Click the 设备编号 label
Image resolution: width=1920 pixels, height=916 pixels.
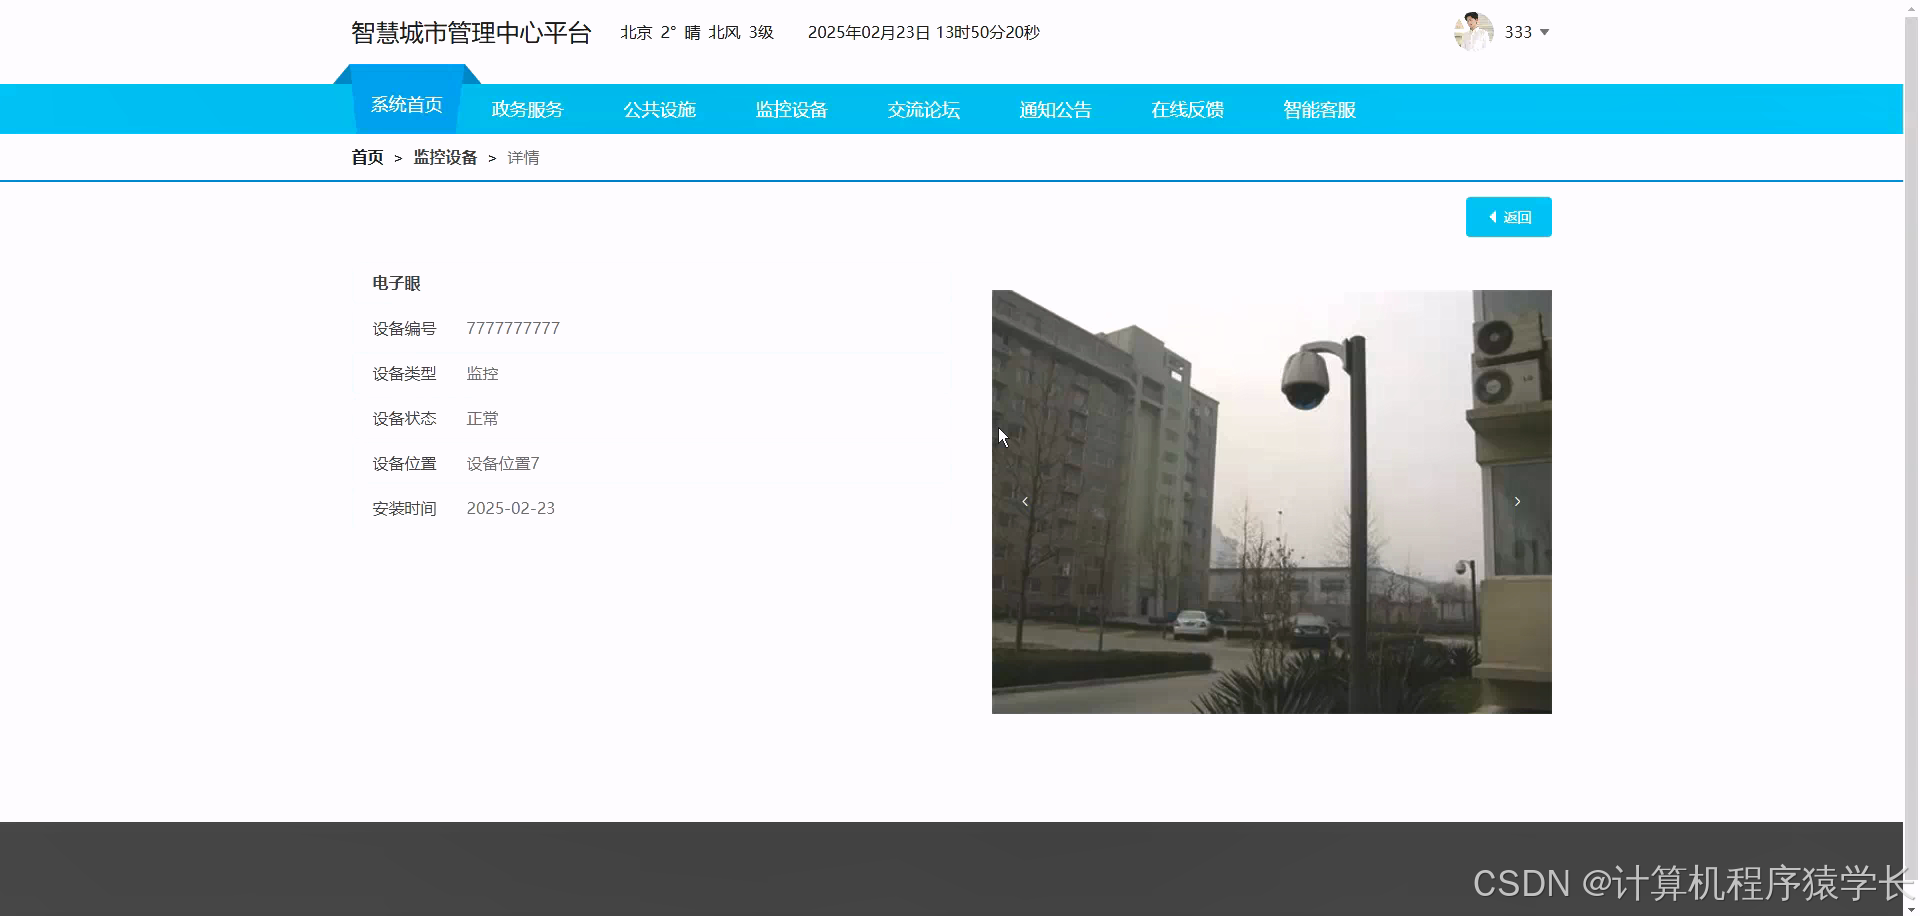(x=404, y=328)
